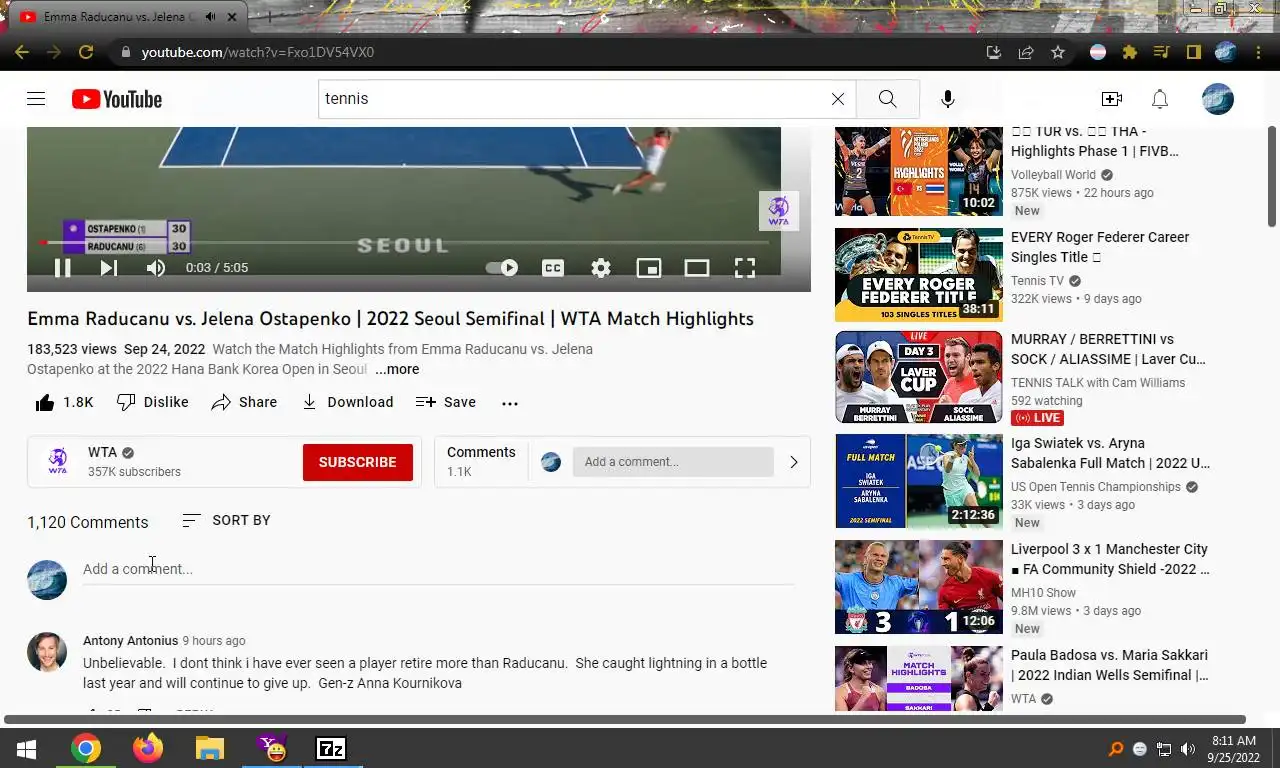Open the WTA channel avatar
Viewport: 1280px width, 768px height.
pos(58,461)
